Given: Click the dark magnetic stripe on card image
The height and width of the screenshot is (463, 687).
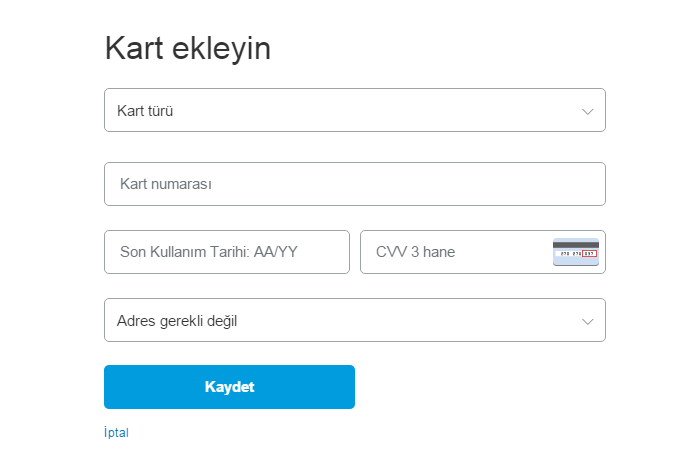Looking at the screenshot, I should point(576,245).
